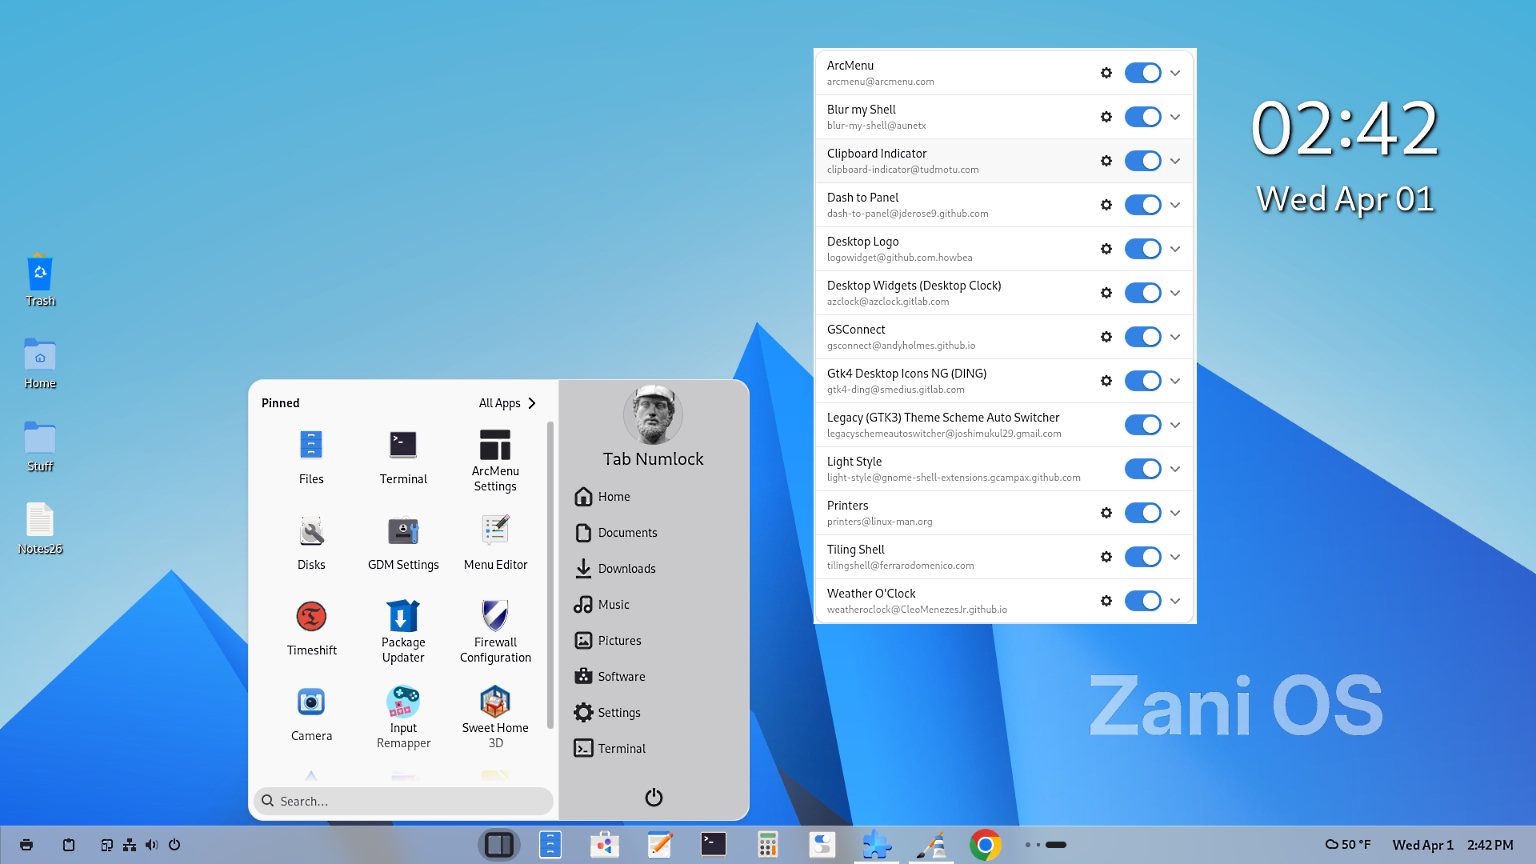Launch Menu Editor
1536x864 pixels.
pos(495,542)
